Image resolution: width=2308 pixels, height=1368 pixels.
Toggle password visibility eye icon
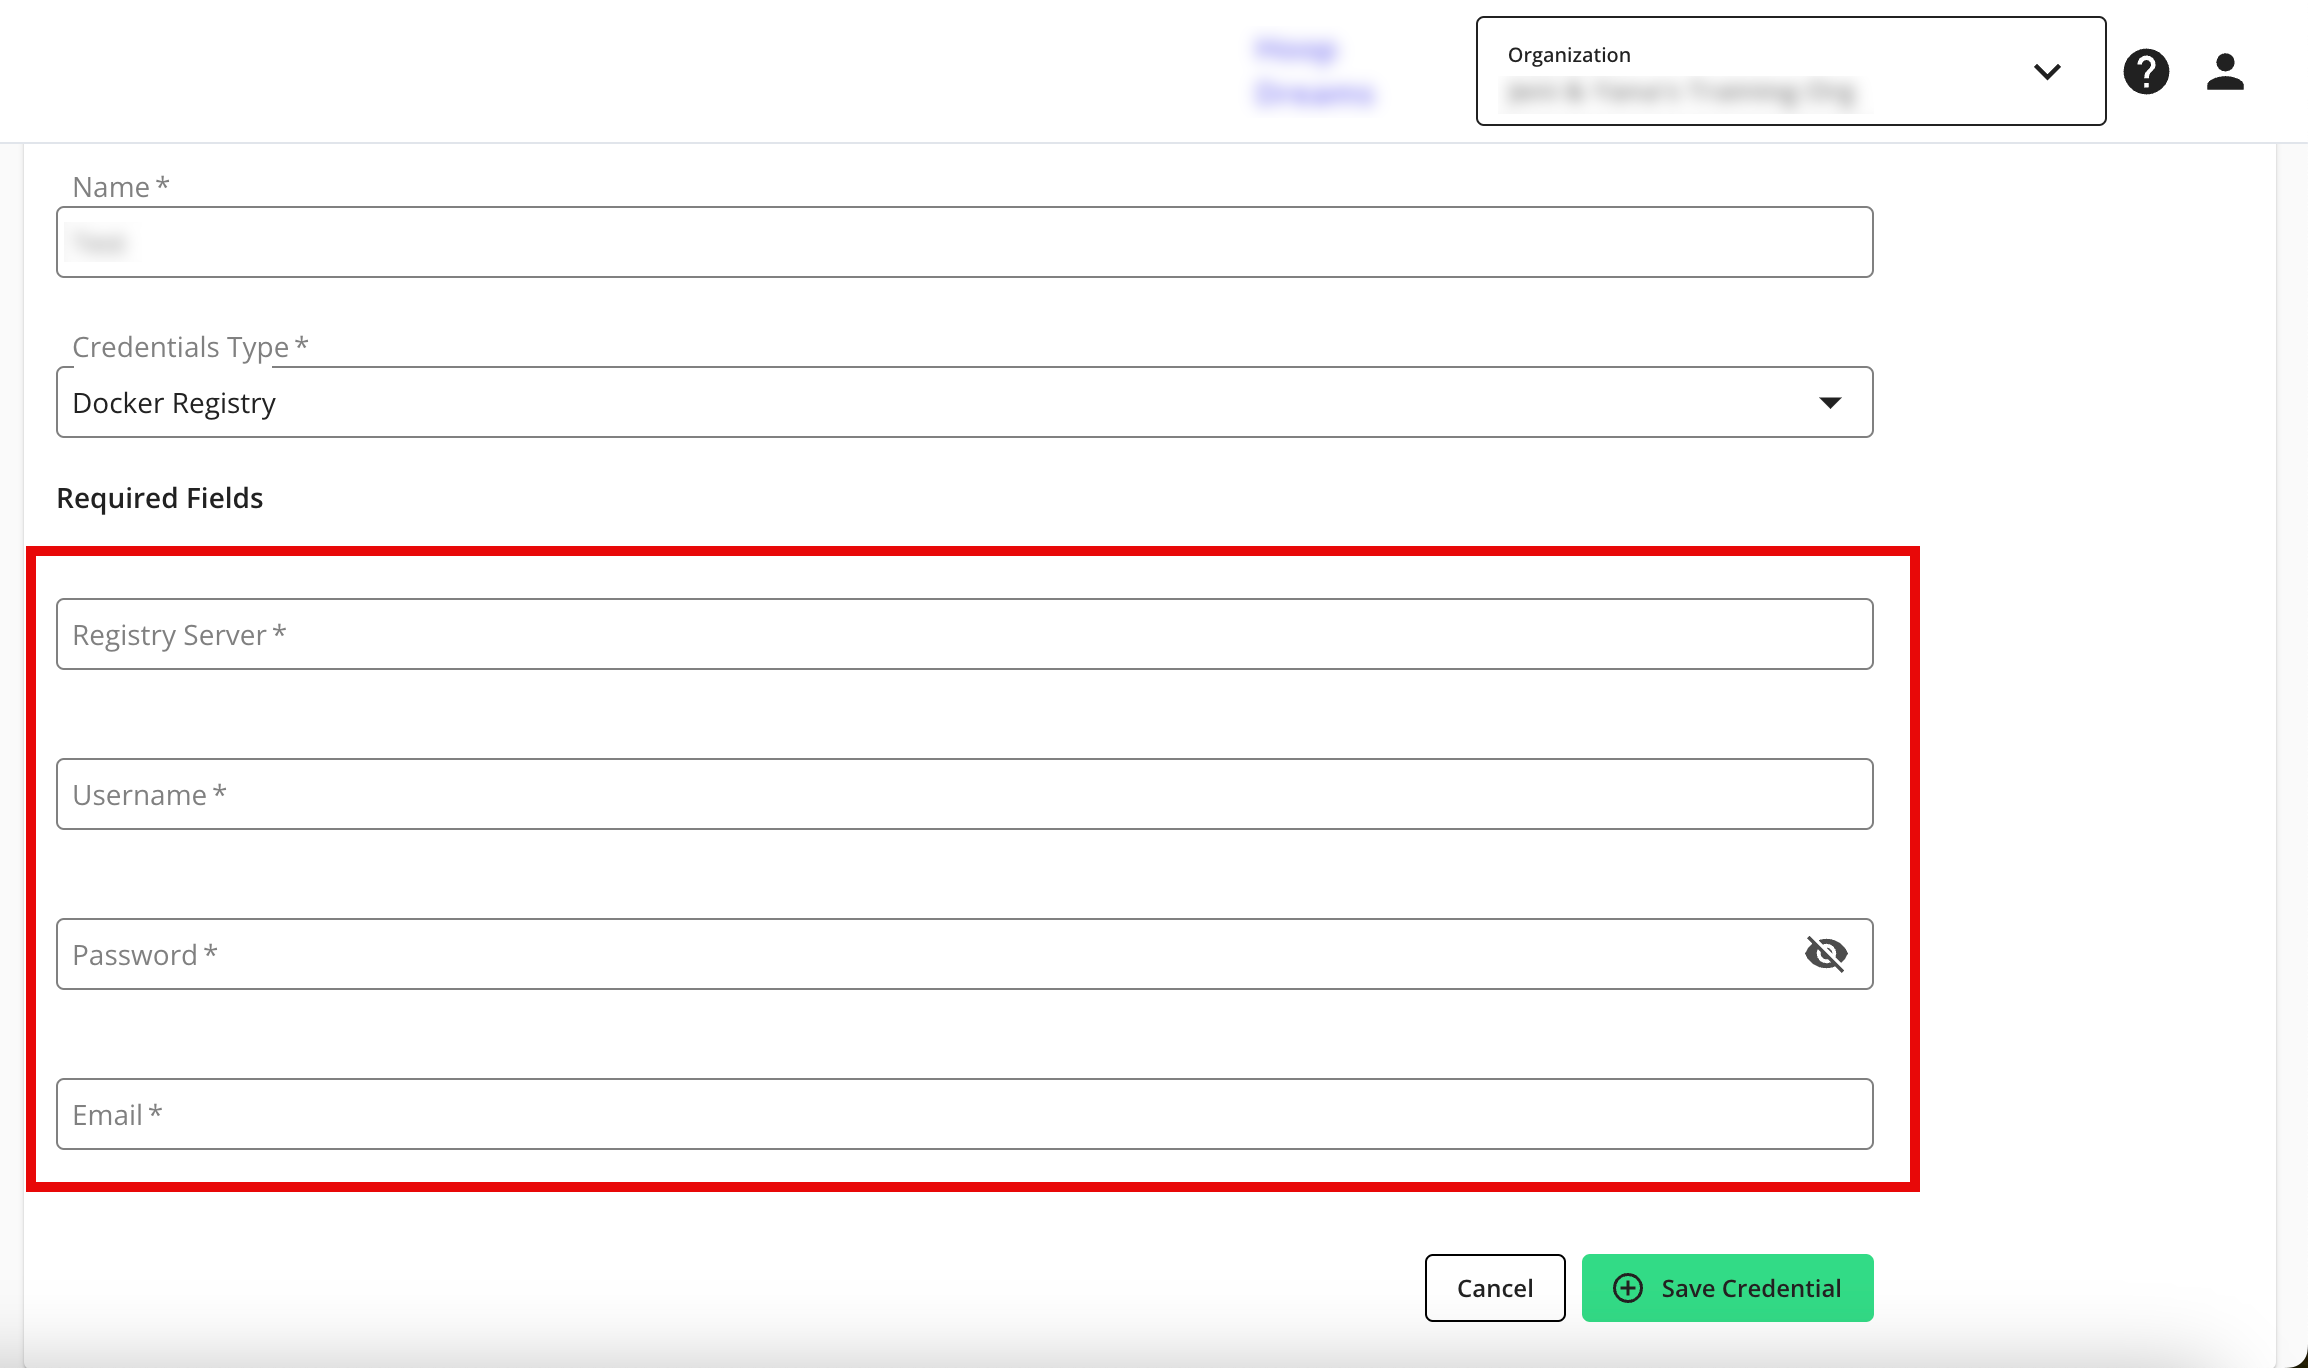coord(1826,954)
